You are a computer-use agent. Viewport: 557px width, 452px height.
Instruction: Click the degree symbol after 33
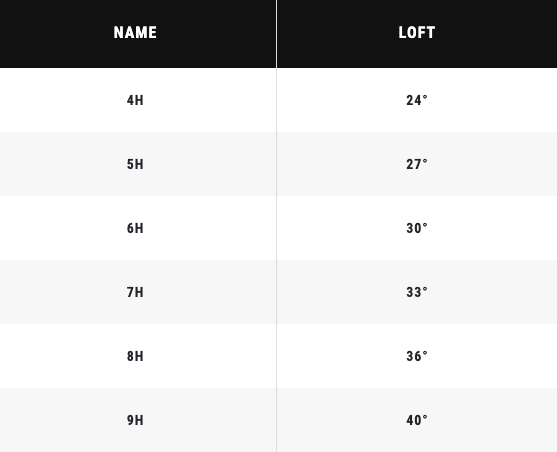425,289
